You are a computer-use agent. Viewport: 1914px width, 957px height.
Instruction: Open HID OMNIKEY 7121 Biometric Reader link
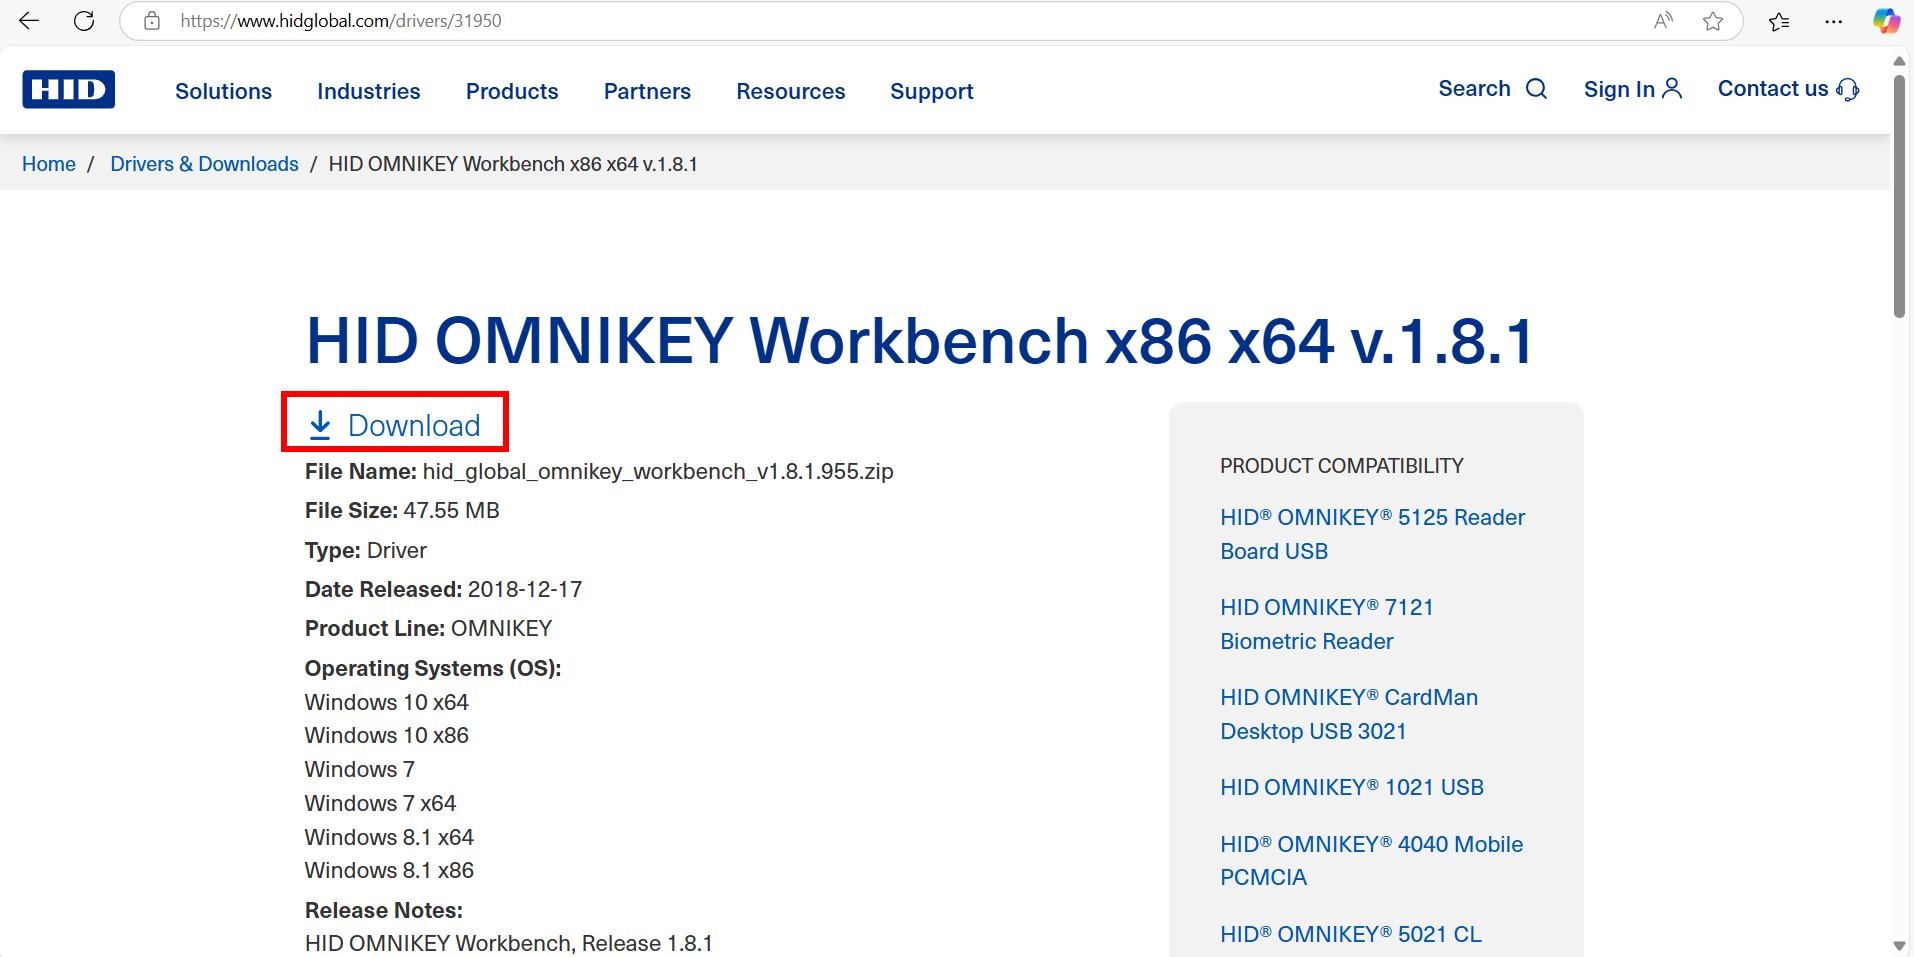1326,624
